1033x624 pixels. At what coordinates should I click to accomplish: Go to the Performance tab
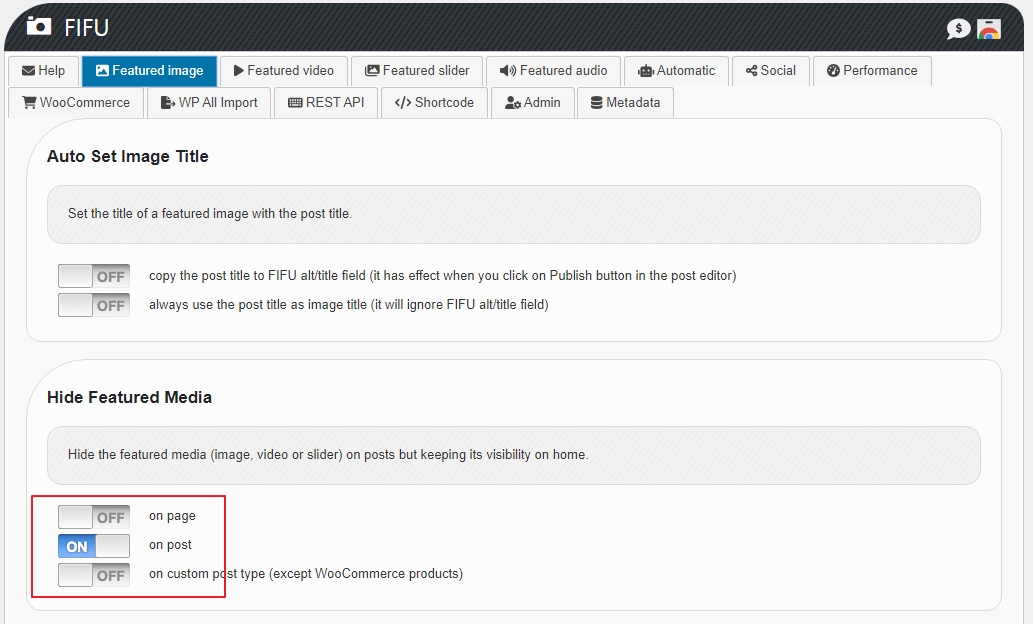pyautogui.click(x=872, y=71)
